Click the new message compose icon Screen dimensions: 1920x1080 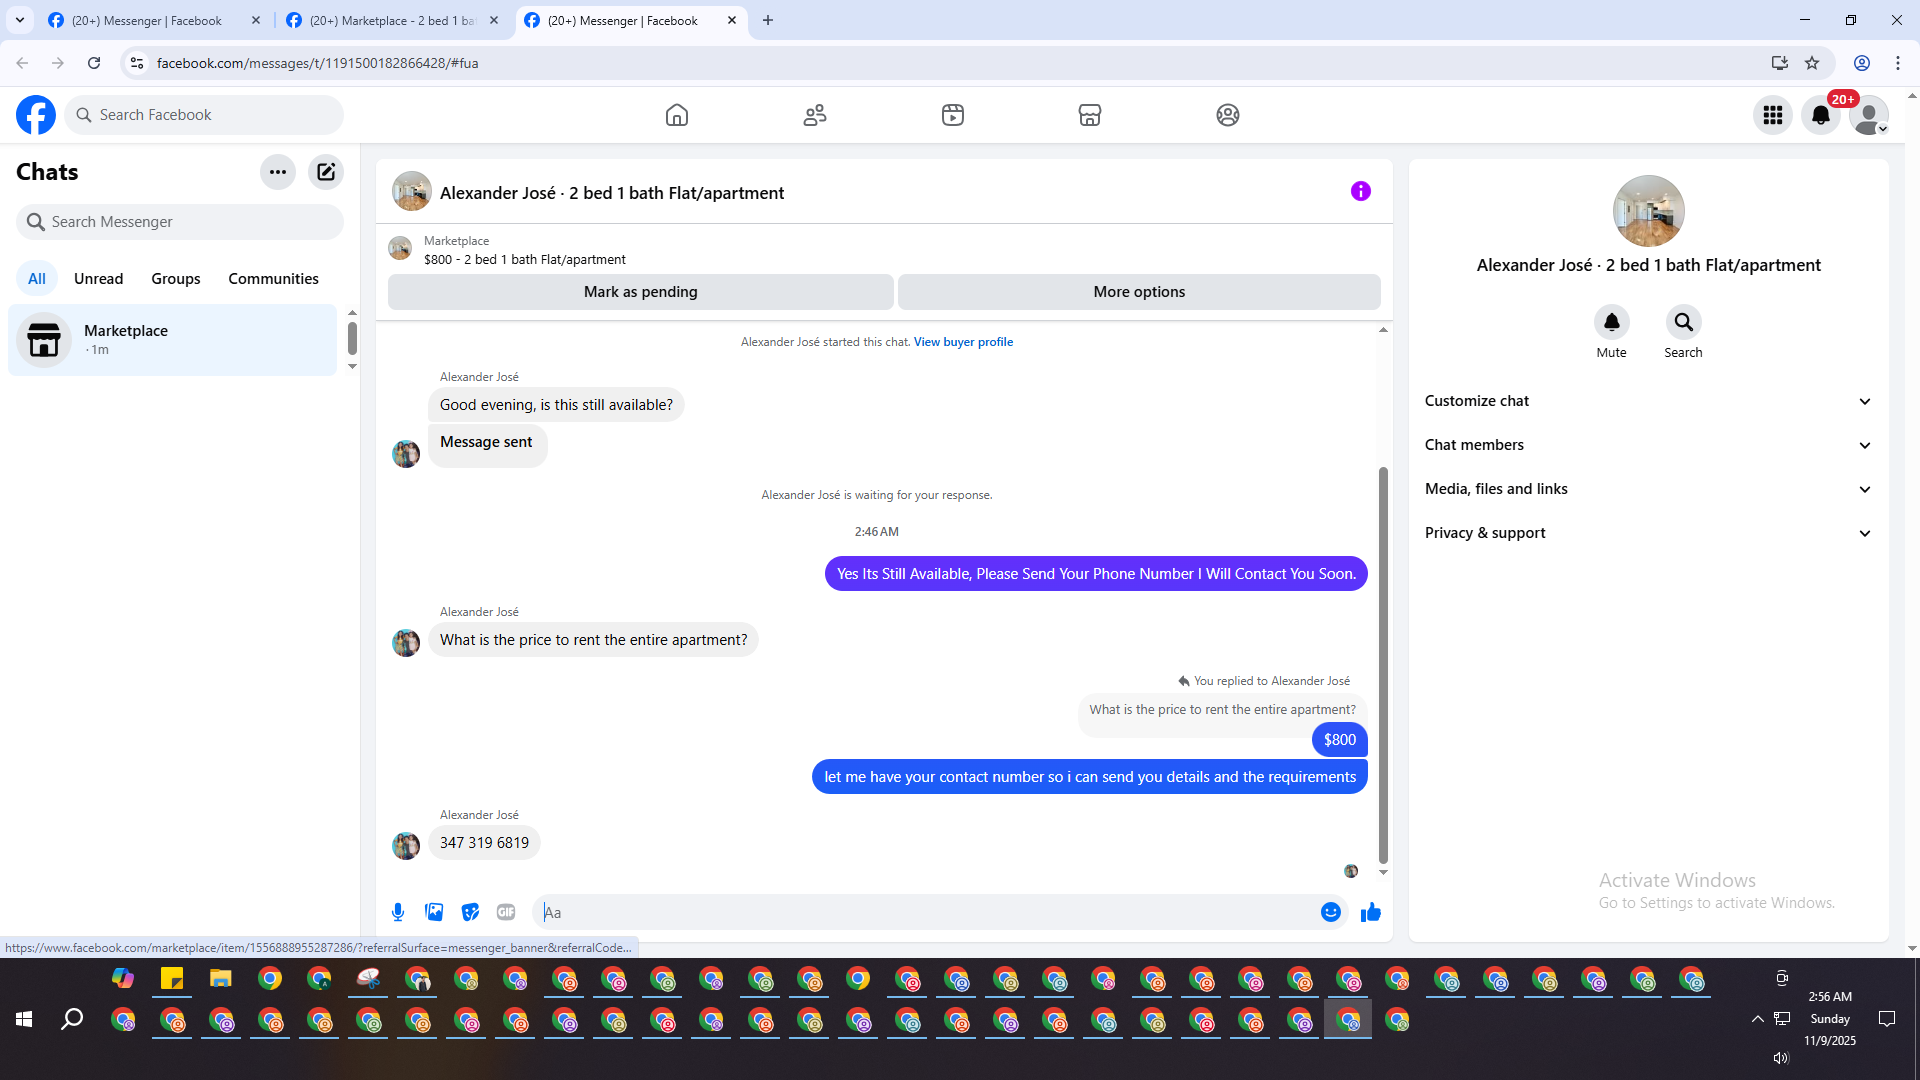326,172
